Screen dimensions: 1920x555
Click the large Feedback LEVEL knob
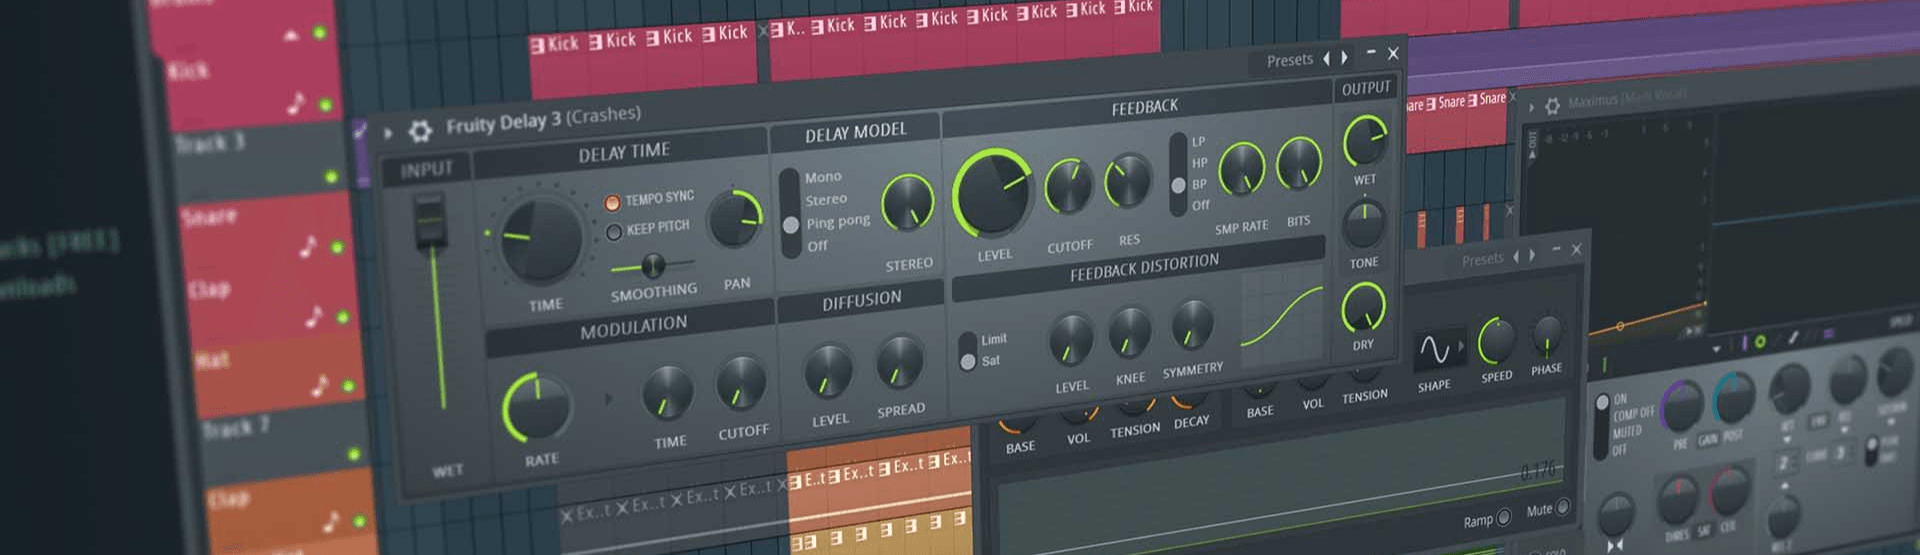tap(993, 194)
